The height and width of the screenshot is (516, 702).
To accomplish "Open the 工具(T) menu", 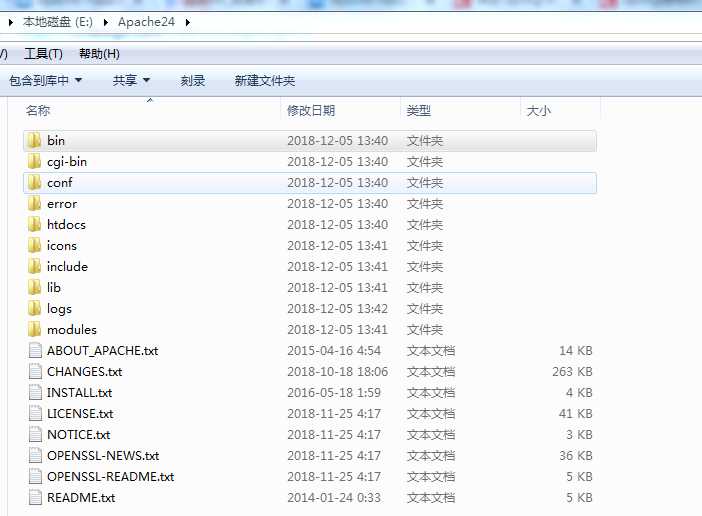I will point(43,54).
